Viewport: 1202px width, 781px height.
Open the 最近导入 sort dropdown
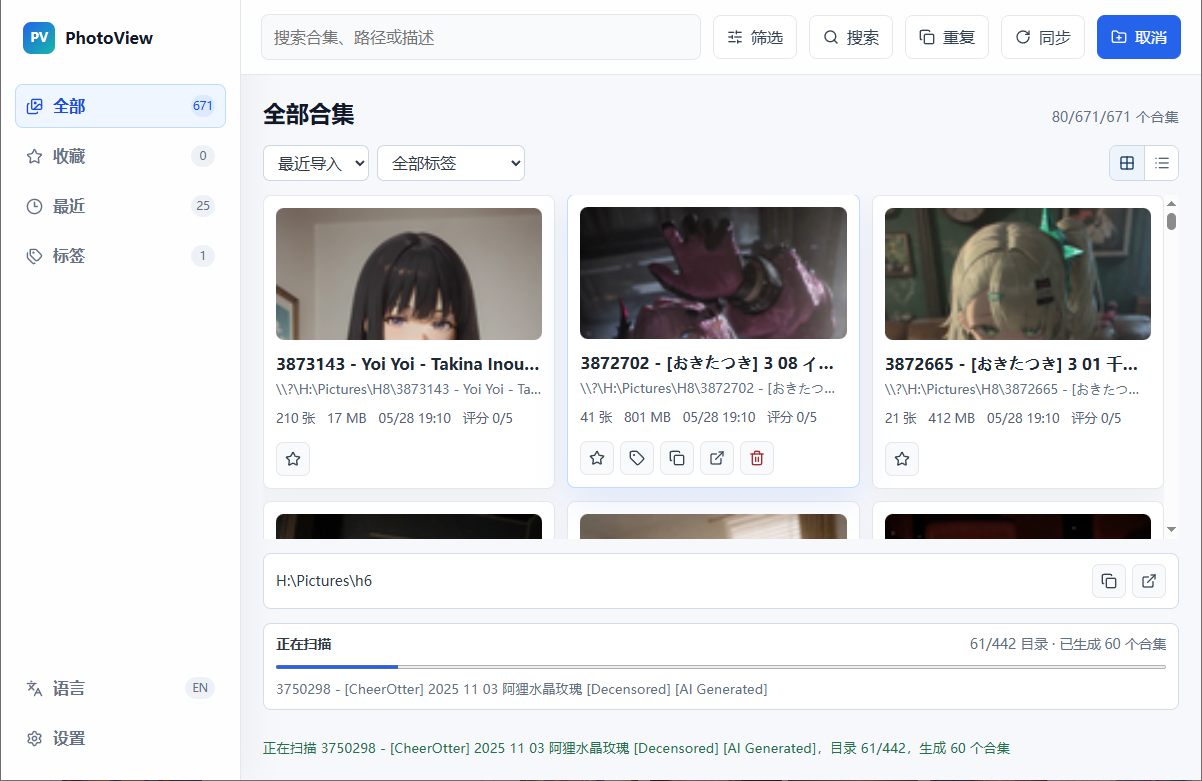click(x=316, y=163)
